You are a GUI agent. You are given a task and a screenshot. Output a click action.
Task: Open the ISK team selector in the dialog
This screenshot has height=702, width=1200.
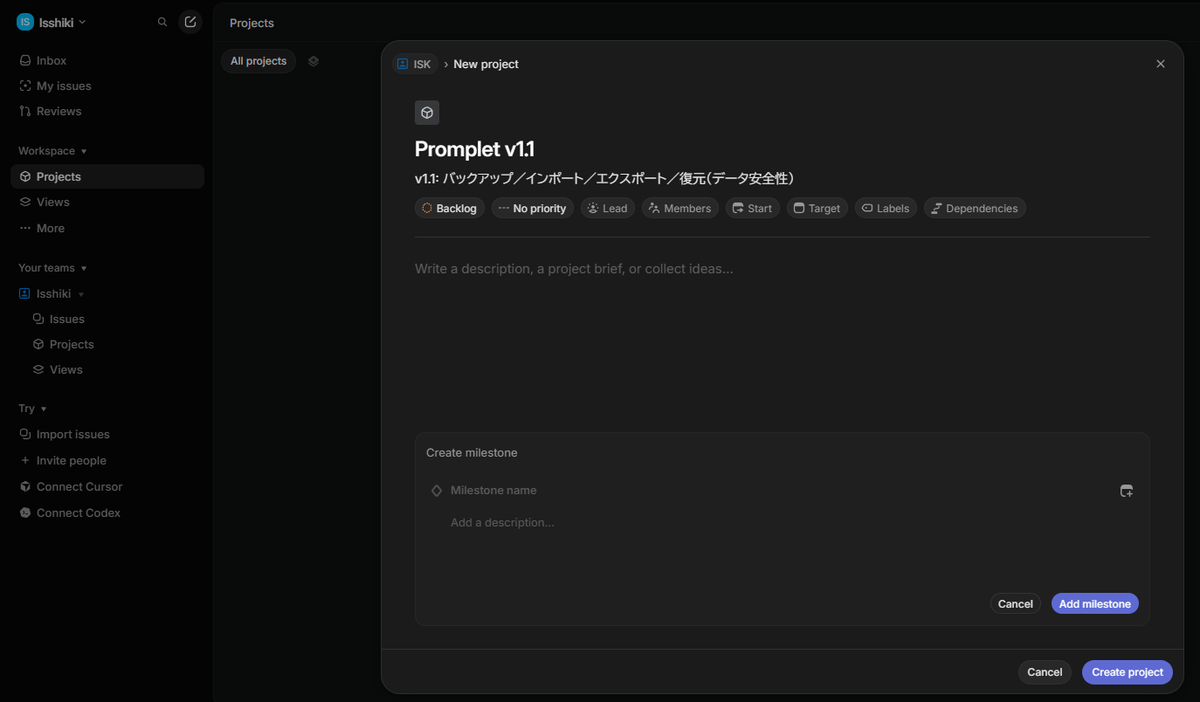tap(415, 64)
